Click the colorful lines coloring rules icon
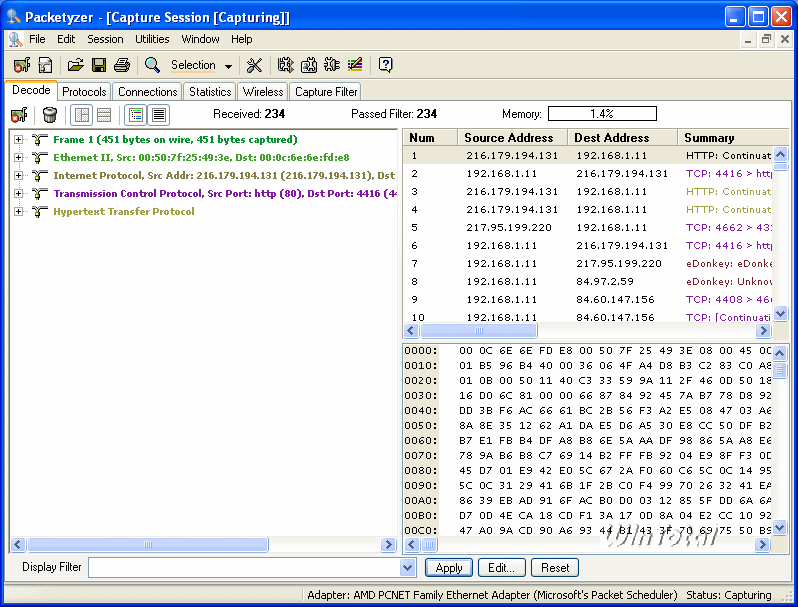Viewport: 798px width, 607px height. tap(354, 66)
